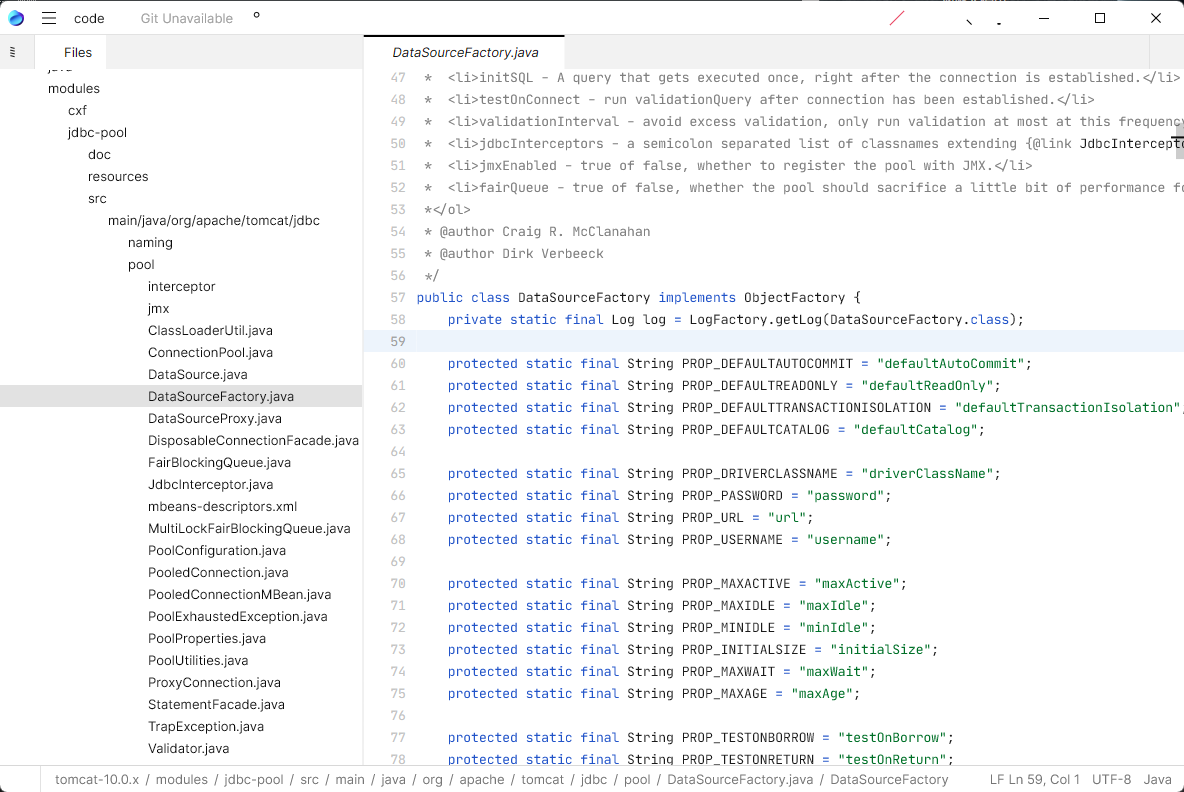1184x792 pixels.
Task: Open ConnectionPool.java file
Action: click(210, 352)
